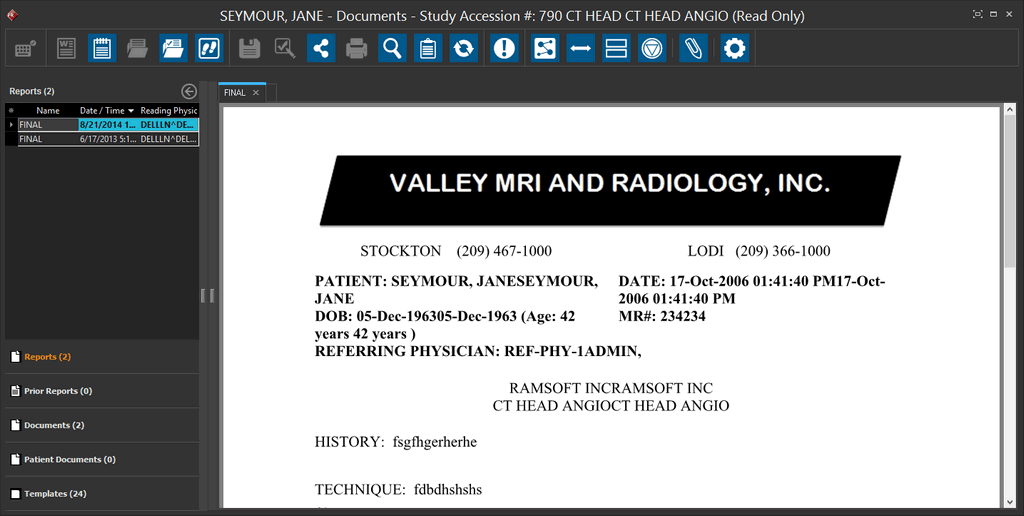Click the horizontal double-arrow fit width icon
Viewport: 1024px width, 516px height.
[581, 48]
